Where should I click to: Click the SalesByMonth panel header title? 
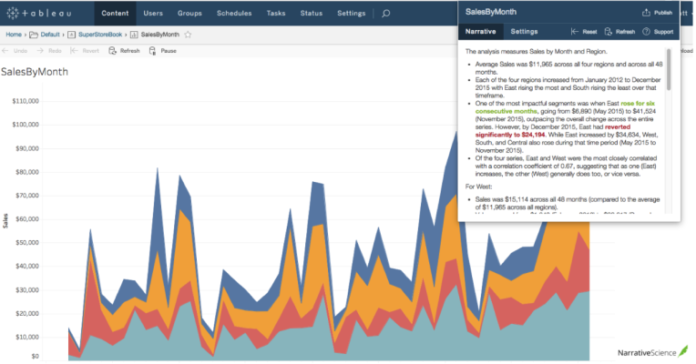(490, 12)
